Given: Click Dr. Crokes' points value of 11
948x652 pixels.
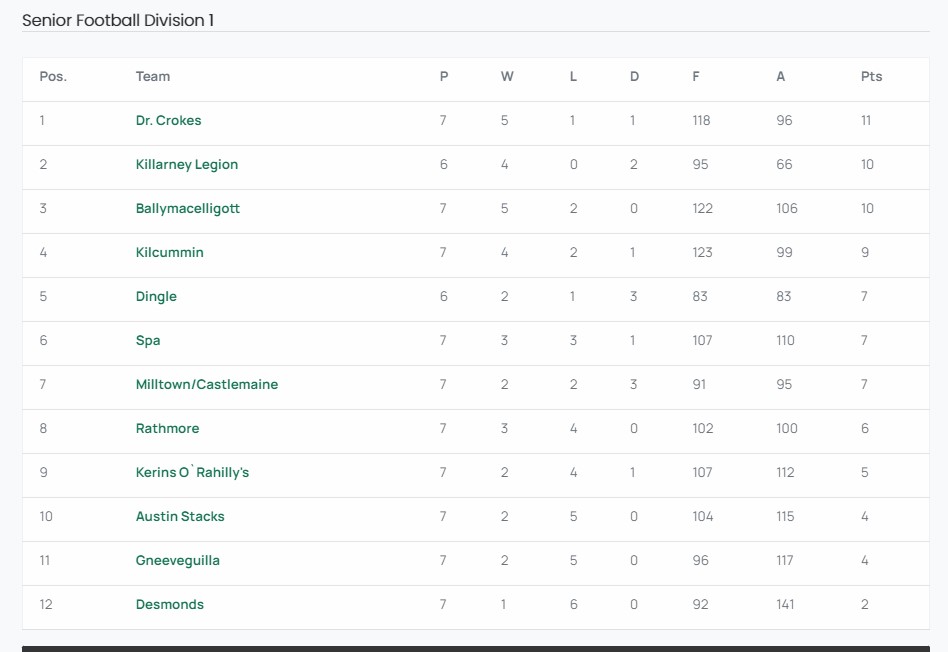Looking at the screenshot, I should (x=866, y=120).
